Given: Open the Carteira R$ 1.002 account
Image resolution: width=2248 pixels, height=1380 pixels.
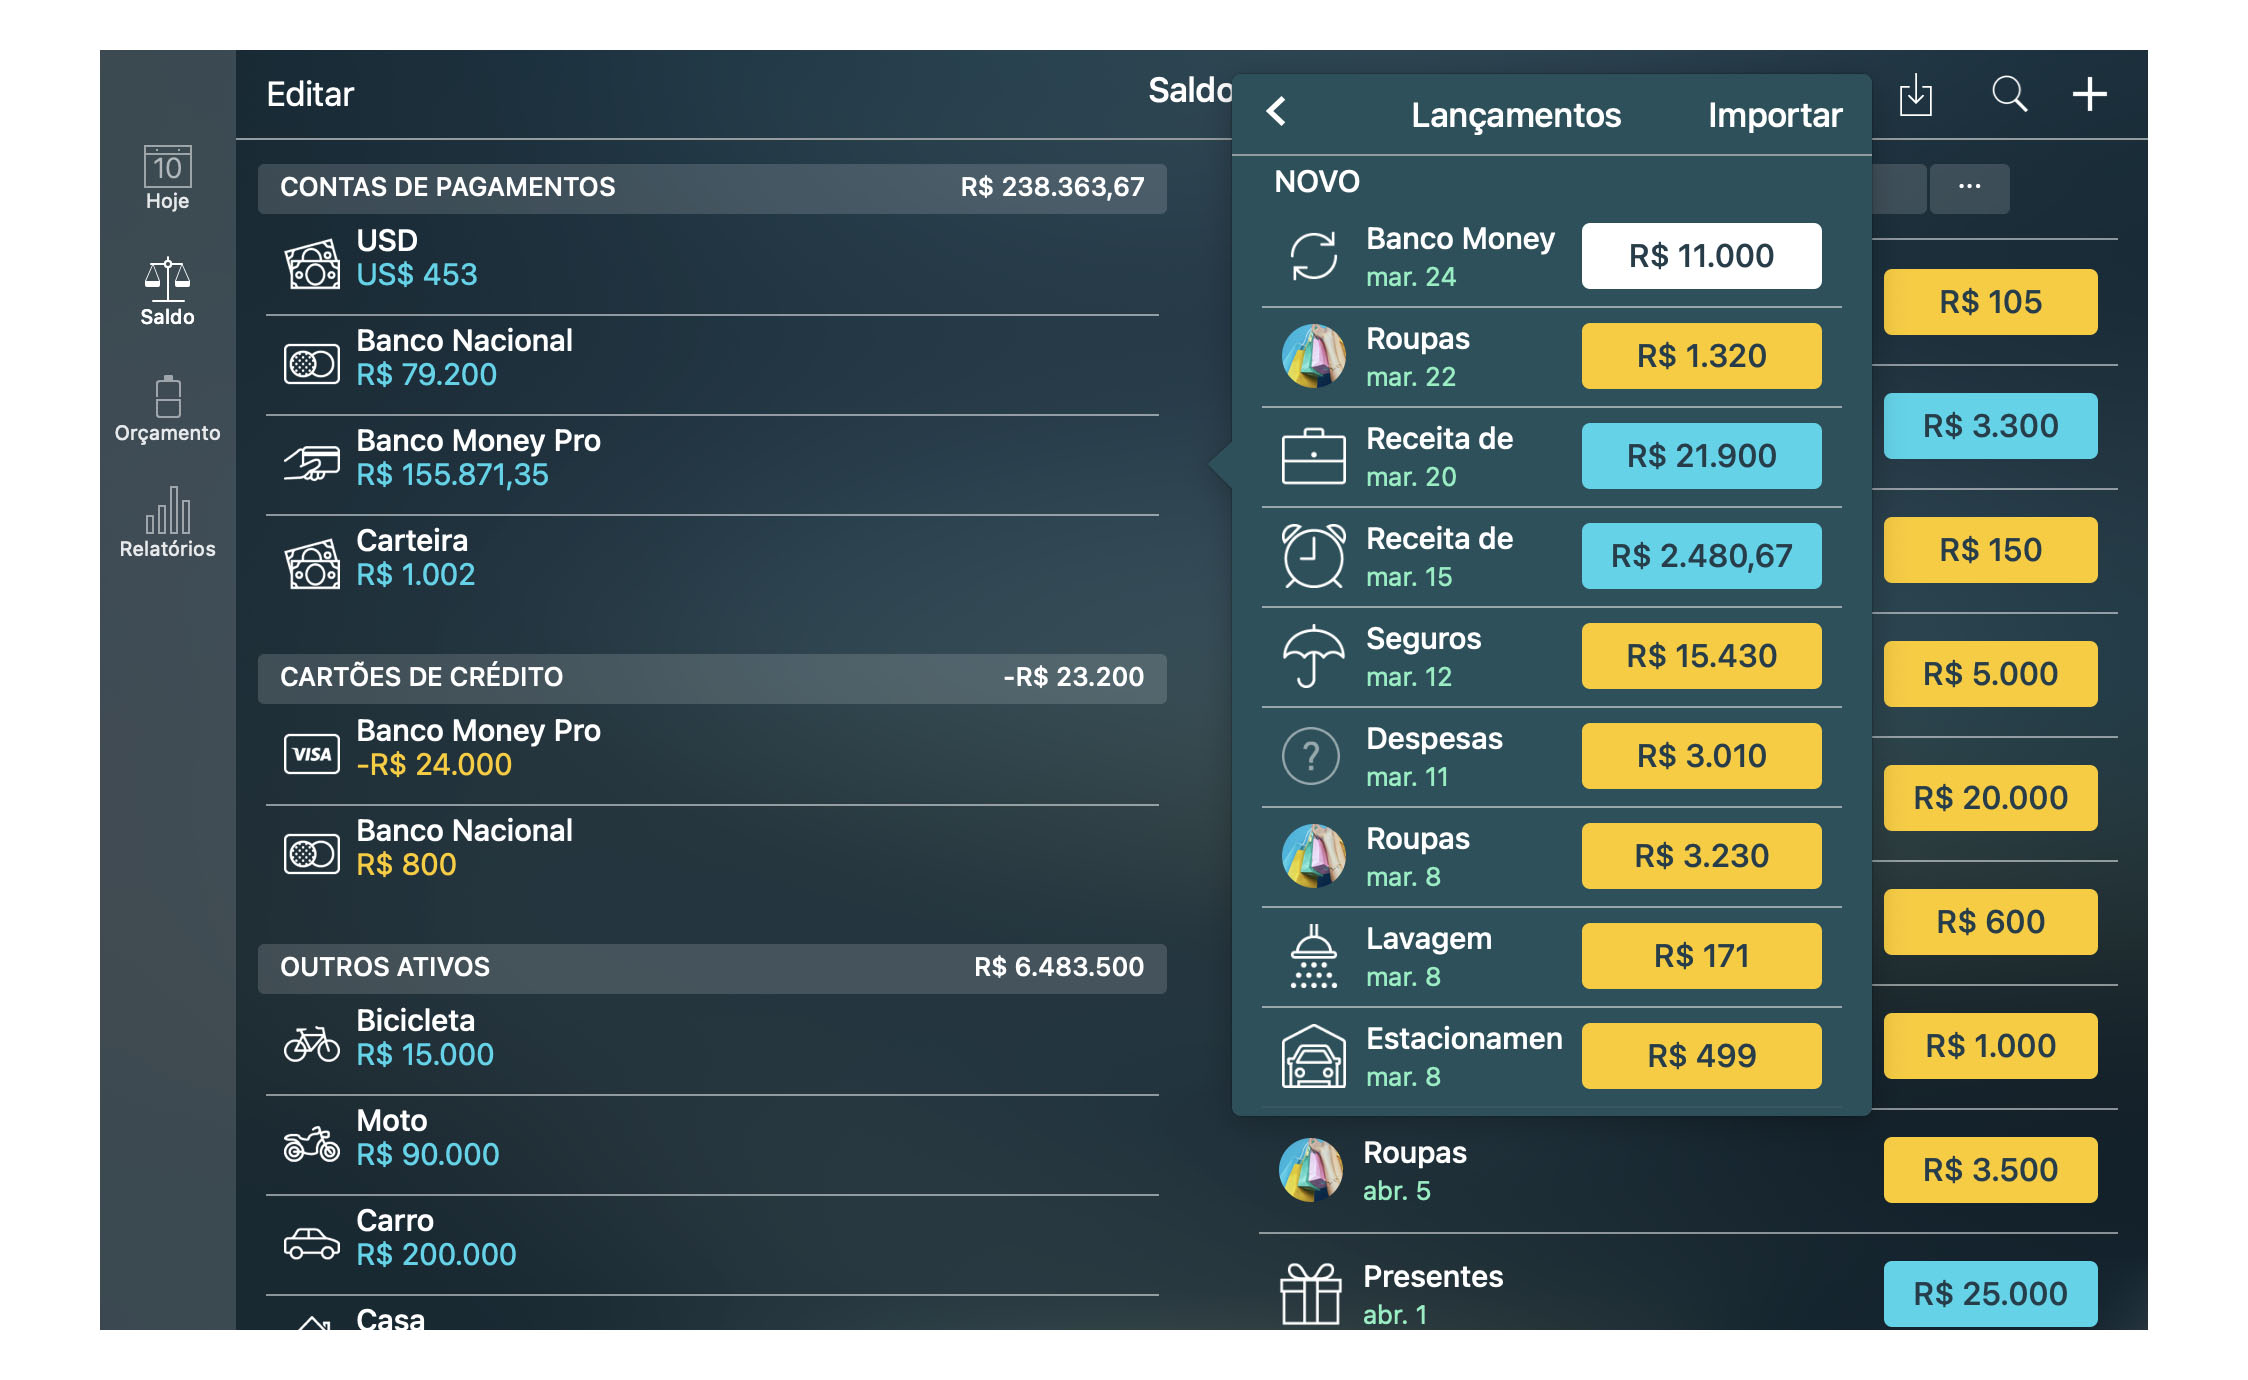Looking at the screenshot, I should click(x=712, y=564).
